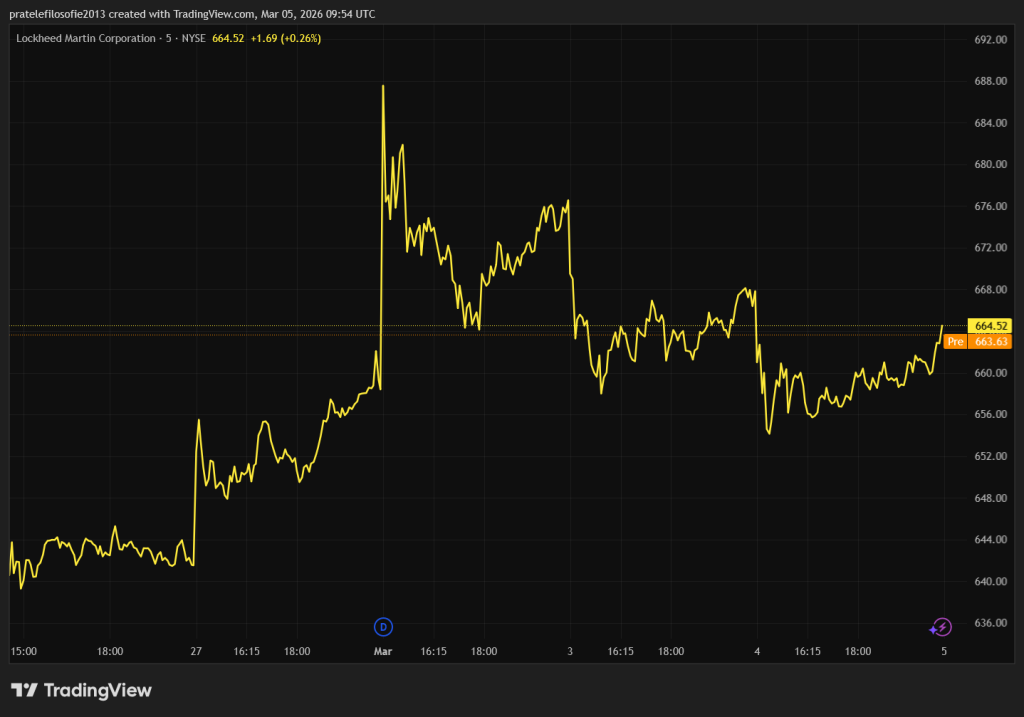This screenshot has height=717, width=1024.
Task: Click the 5 date label on time axis
Action: [944, 651]
